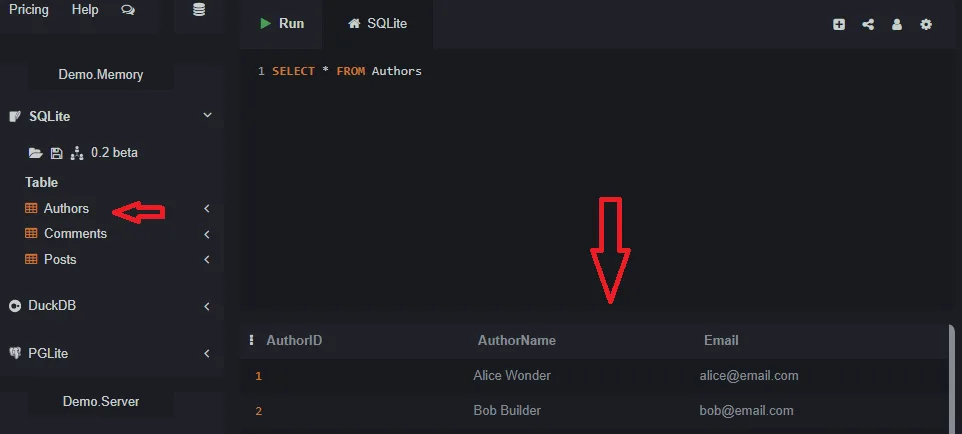Open the user account icon
The width and height of the screenshot is (962, 434).
tap(897, 25)
